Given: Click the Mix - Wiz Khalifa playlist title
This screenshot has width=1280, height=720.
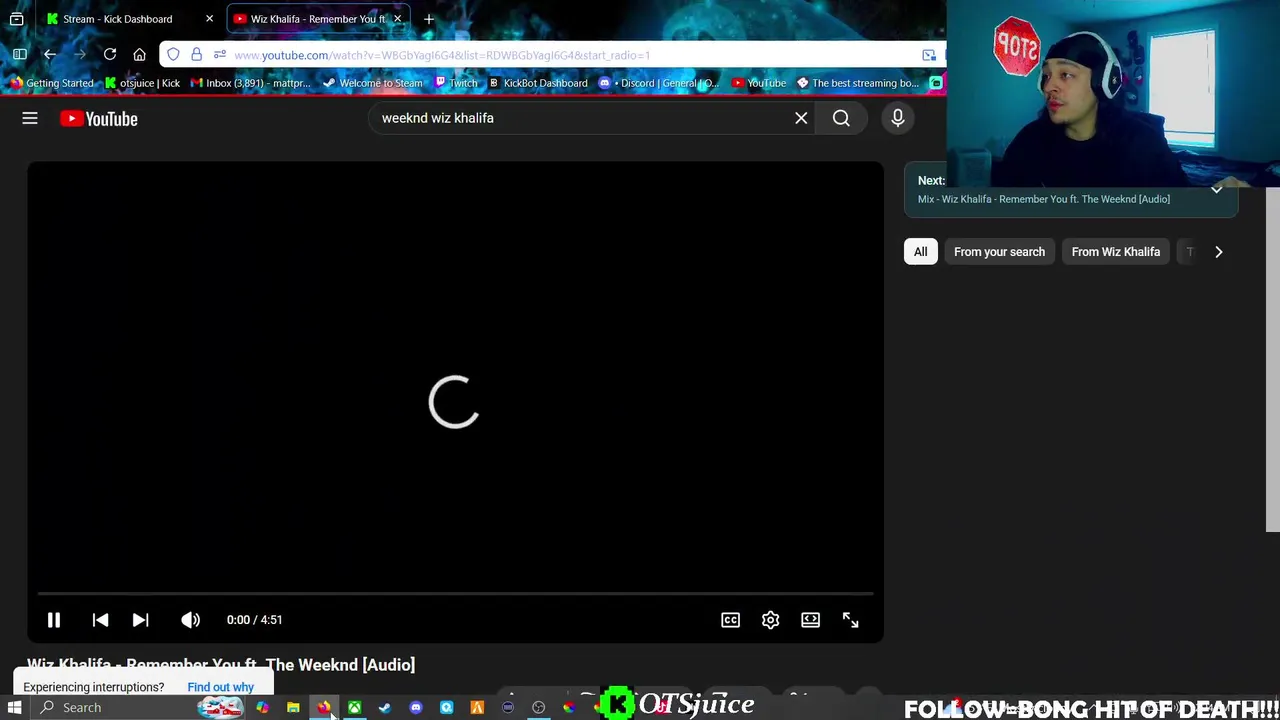Looking at the screenshot, I should coord(1044,199).
